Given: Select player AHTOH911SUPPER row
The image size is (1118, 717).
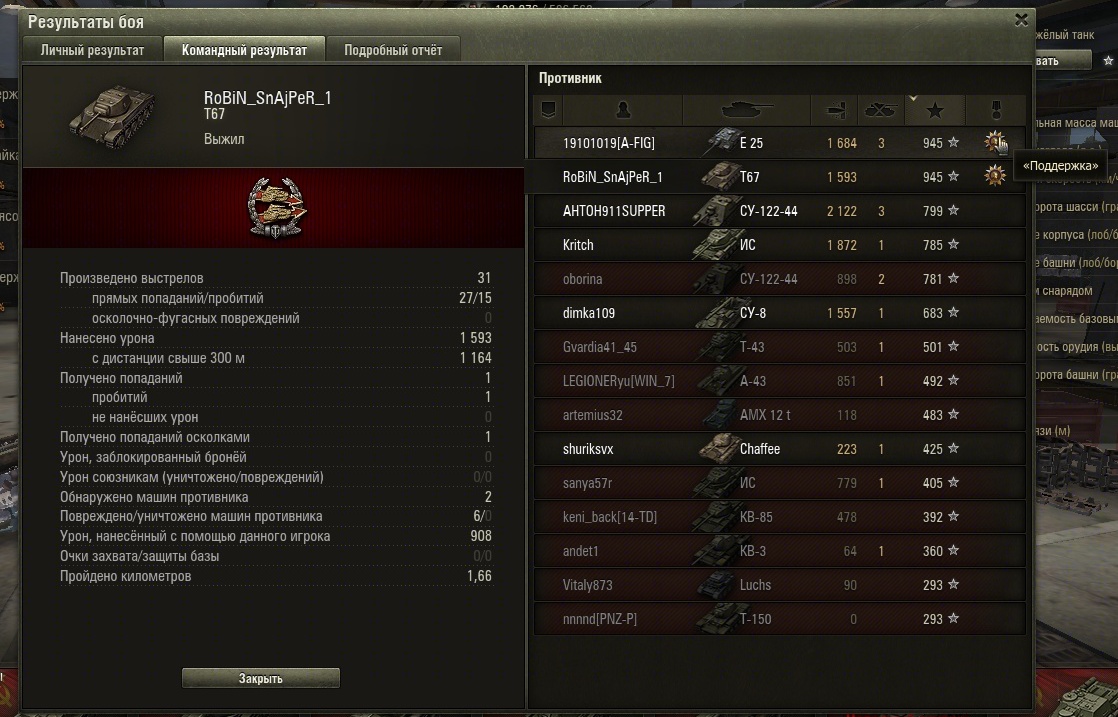Looking at the screenshot, I should 779,210.
